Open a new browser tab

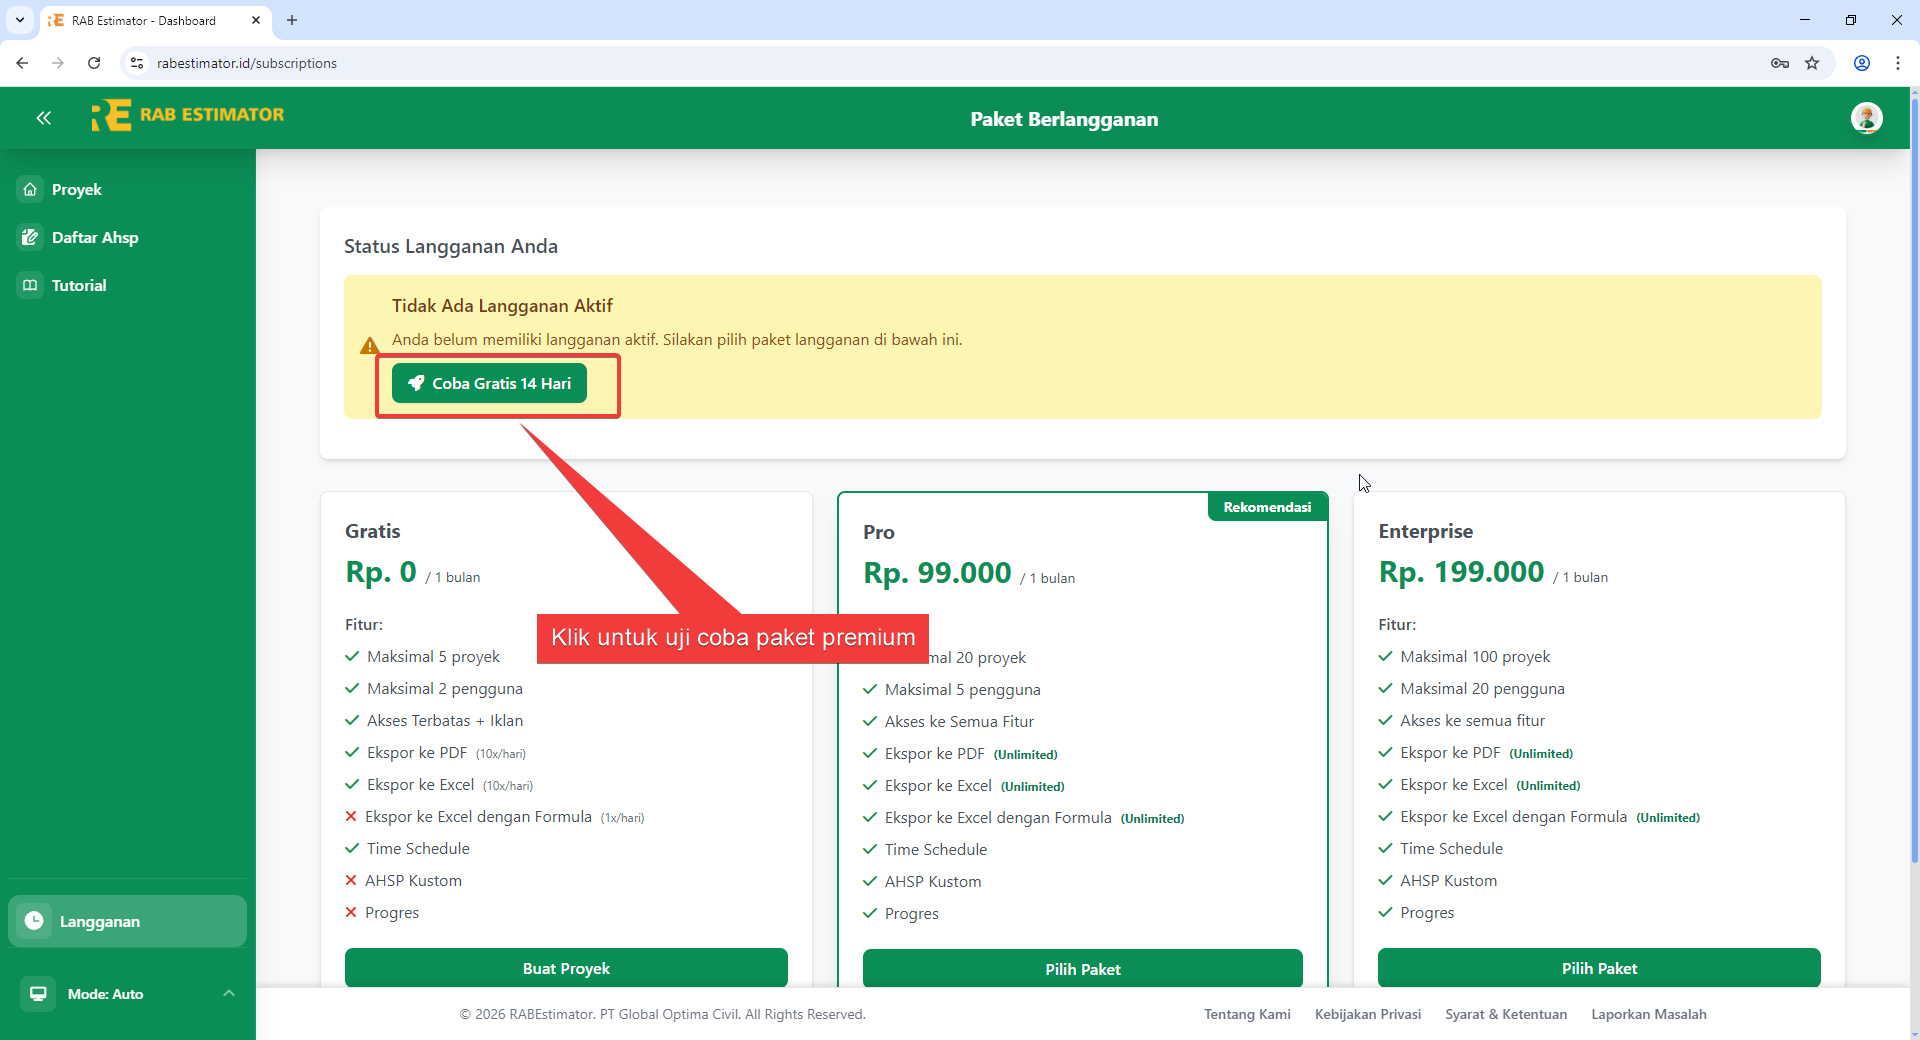[x=292, y=20]
